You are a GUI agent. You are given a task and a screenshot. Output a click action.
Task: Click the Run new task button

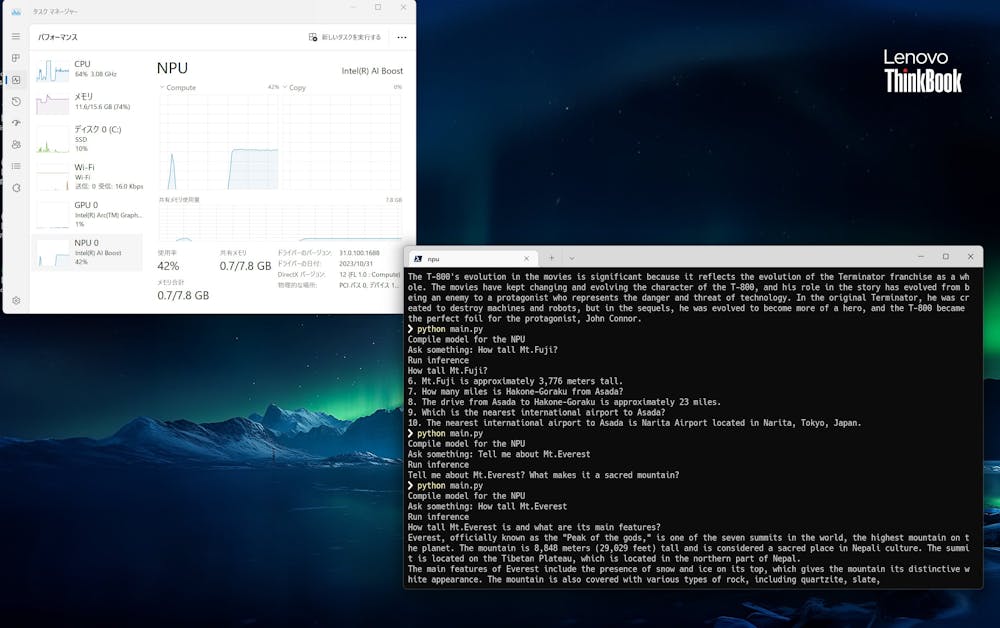click(x=344, y=37)
